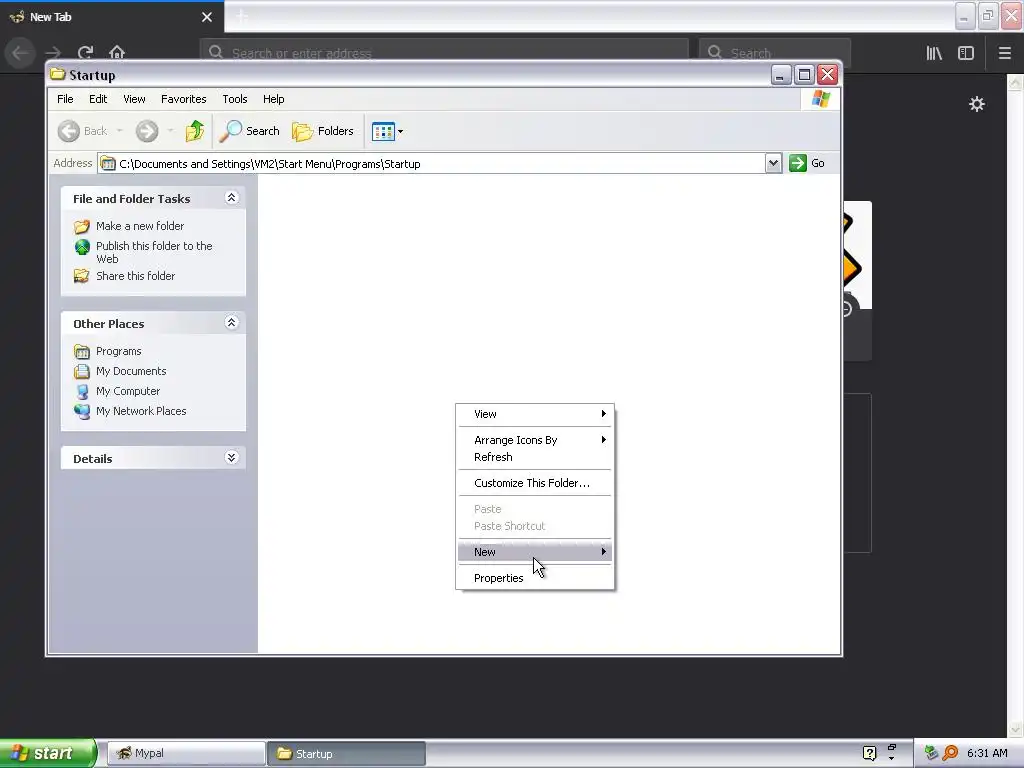This screenshot has width=1024, height=768.
Task: Click the orange magnifier tray icon
Action: coord(950,753)
